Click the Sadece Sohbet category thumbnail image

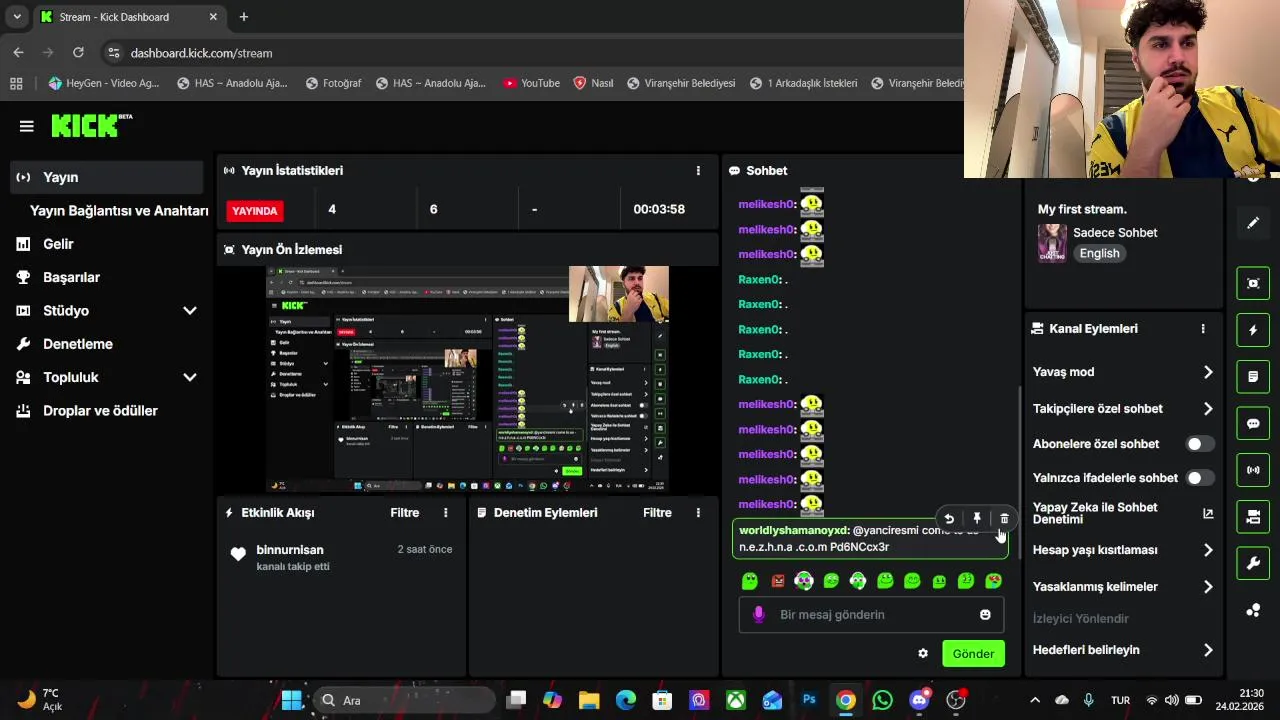[x=1052, y=243]
